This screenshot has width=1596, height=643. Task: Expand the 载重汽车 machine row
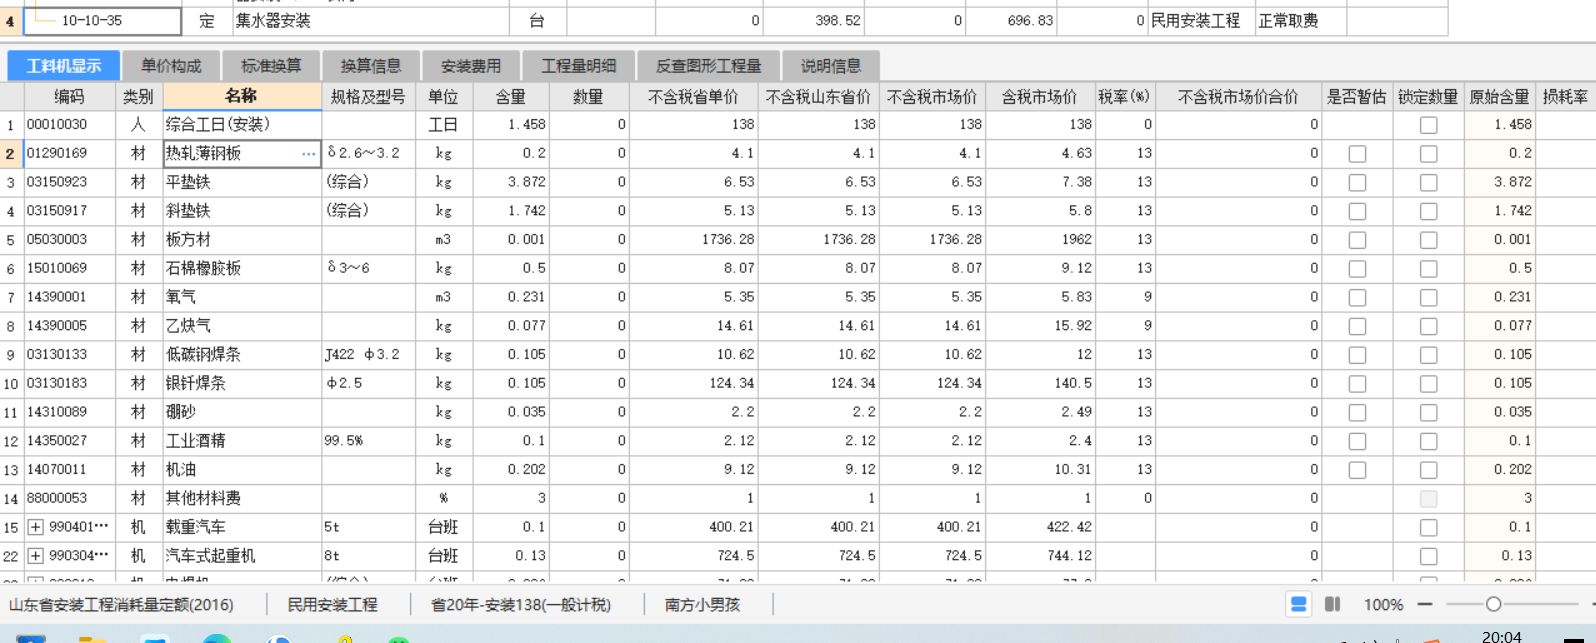coord(35,527)
